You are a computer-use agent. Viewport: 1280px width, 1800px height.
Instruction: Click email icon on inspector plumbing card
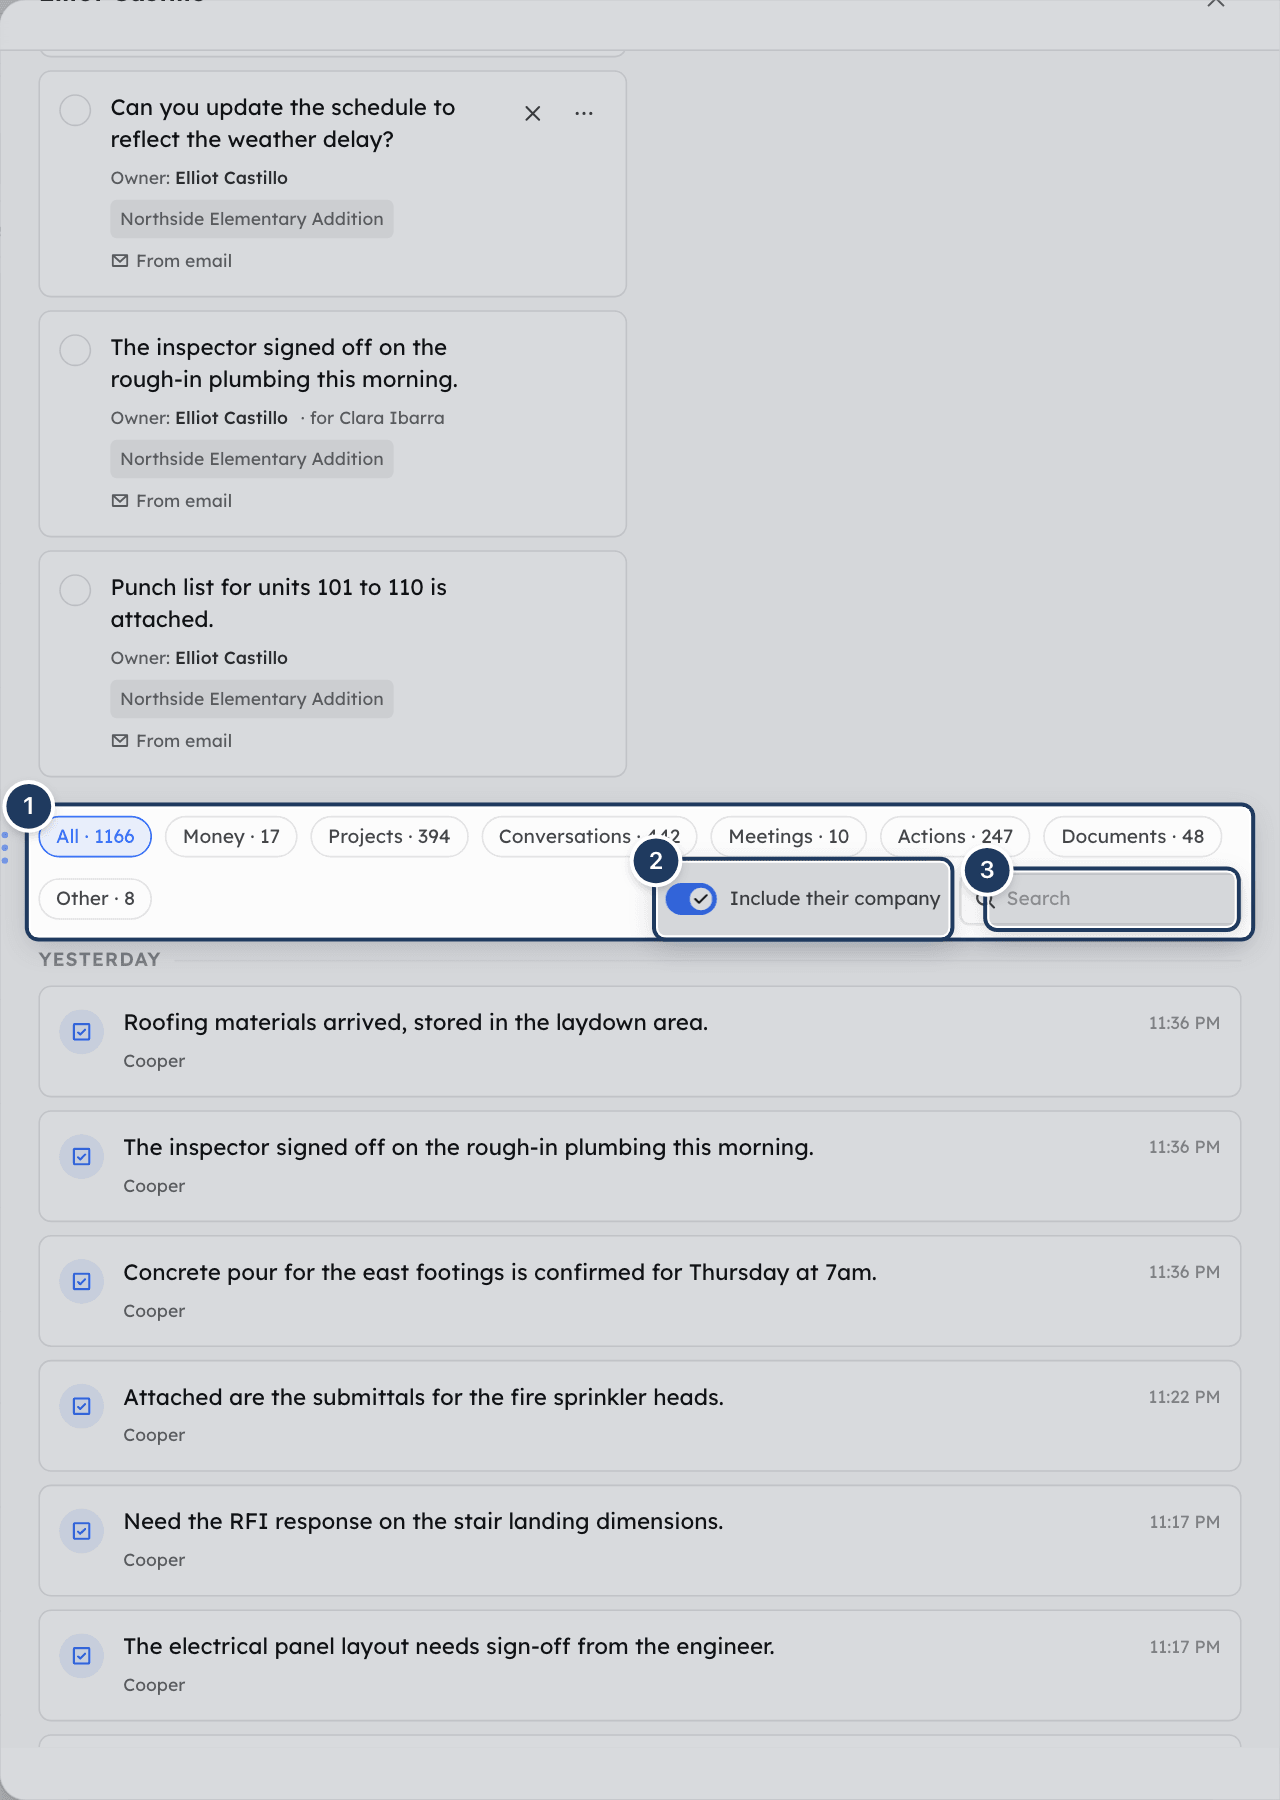pos(120,501)
